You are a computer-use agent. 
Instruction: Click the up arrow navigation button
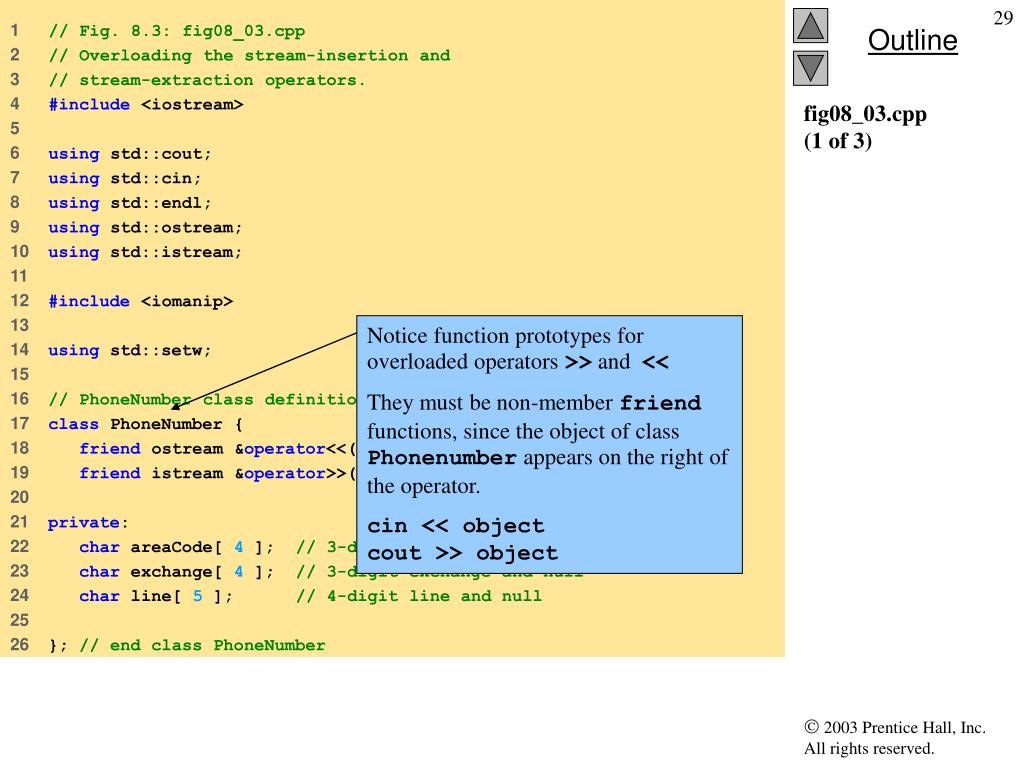click(810, 25)
